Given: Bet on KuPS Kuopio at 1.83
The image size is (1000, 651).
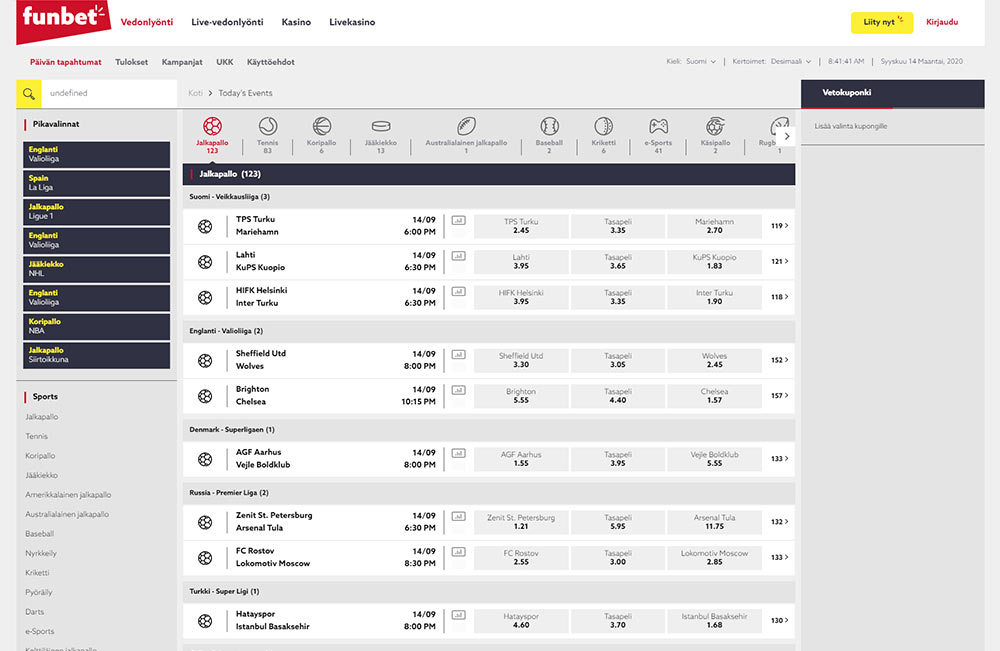Looking at the screenshot, I should tap(714, 262).
